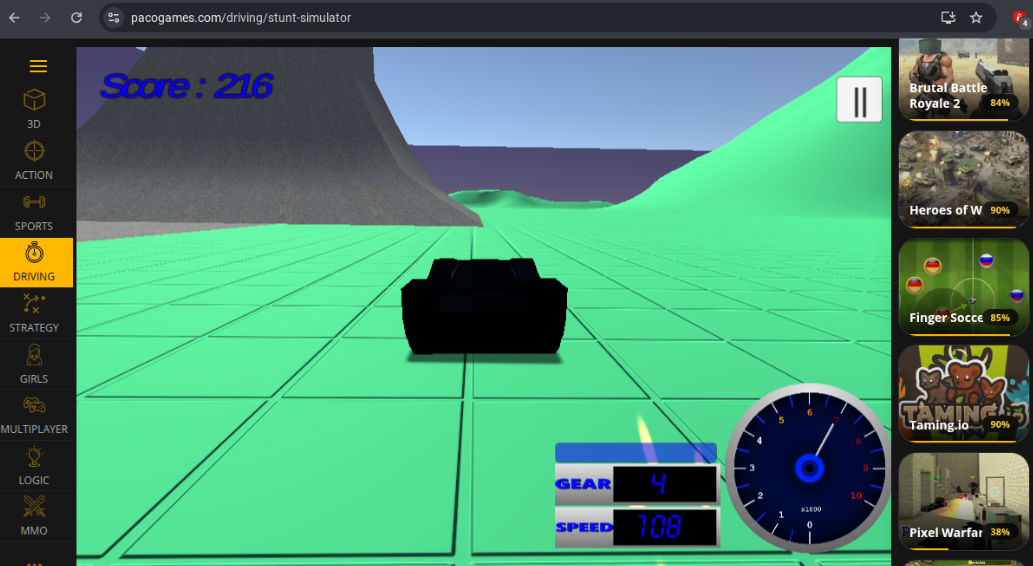Launch the Finger Soccer game thumbnail
1033x566 pixels.
(963, 287)
